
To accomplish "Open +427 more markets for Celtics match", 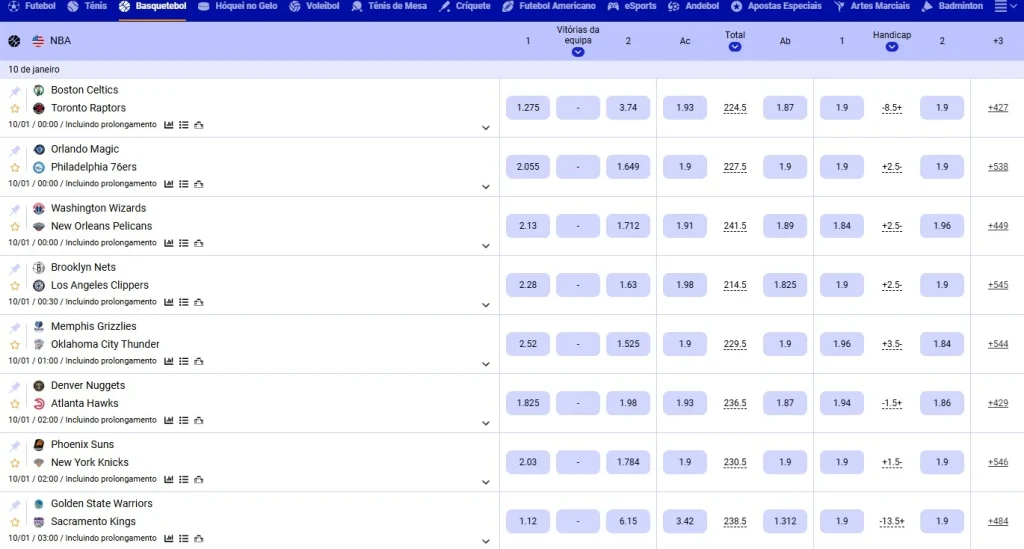I will (997, 108).
